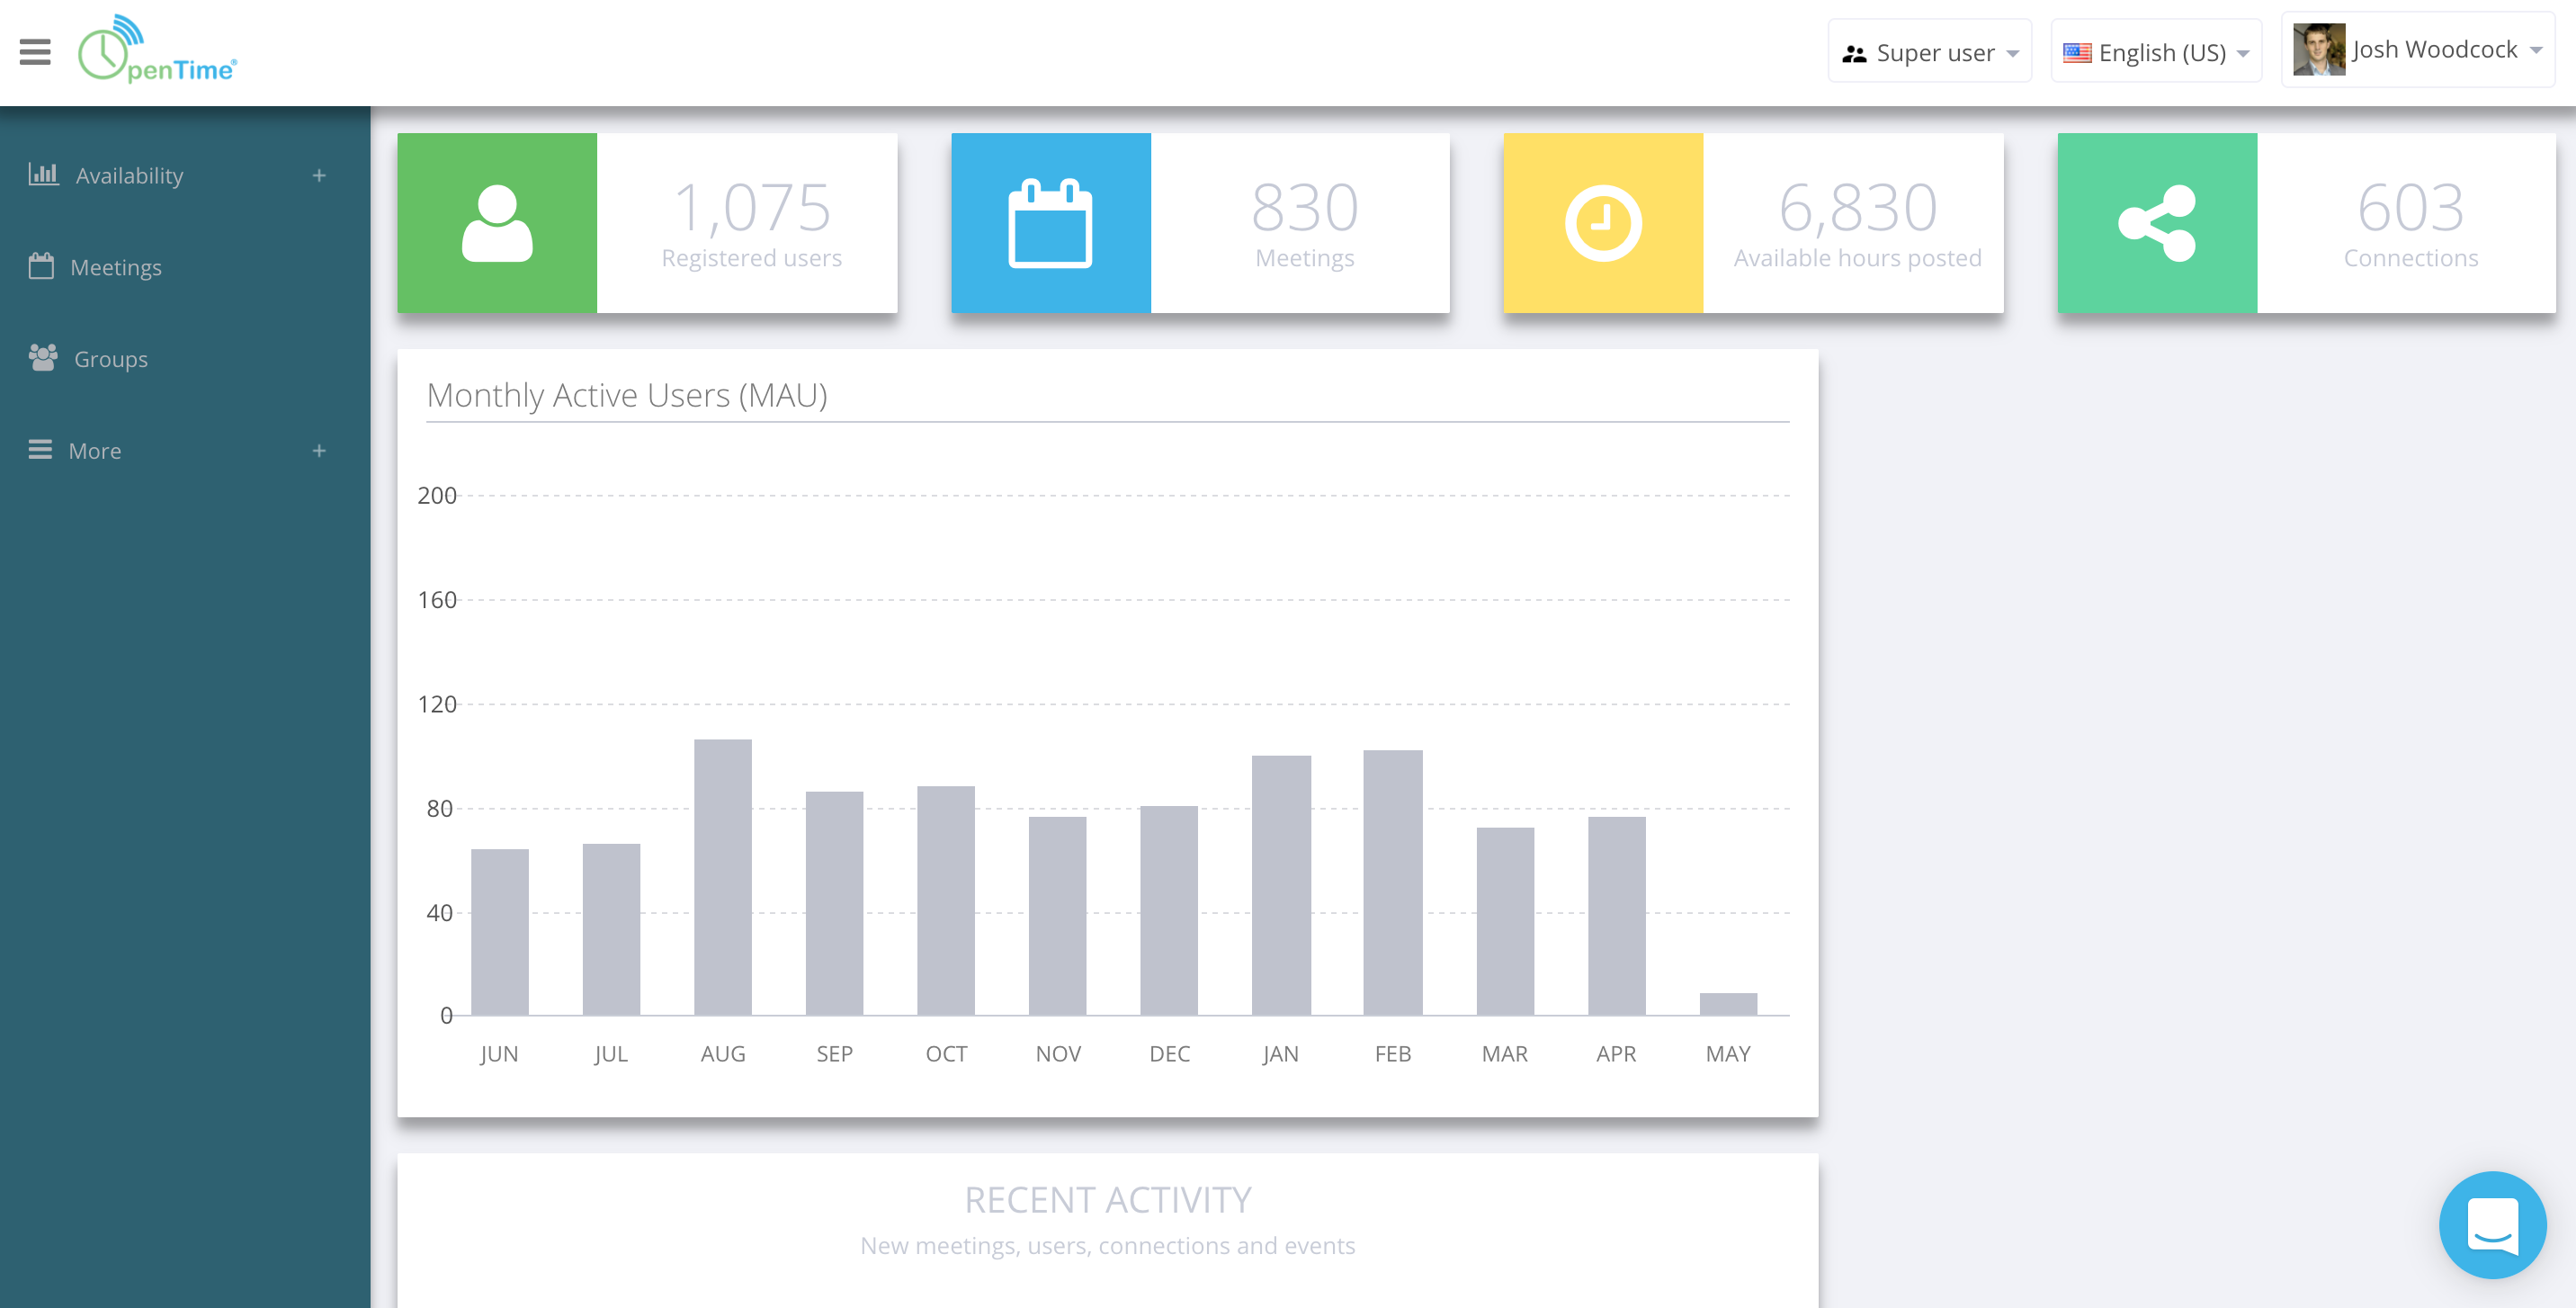
Task: Expand the Availability submenu plus icon
Action: tap(319, 176)
